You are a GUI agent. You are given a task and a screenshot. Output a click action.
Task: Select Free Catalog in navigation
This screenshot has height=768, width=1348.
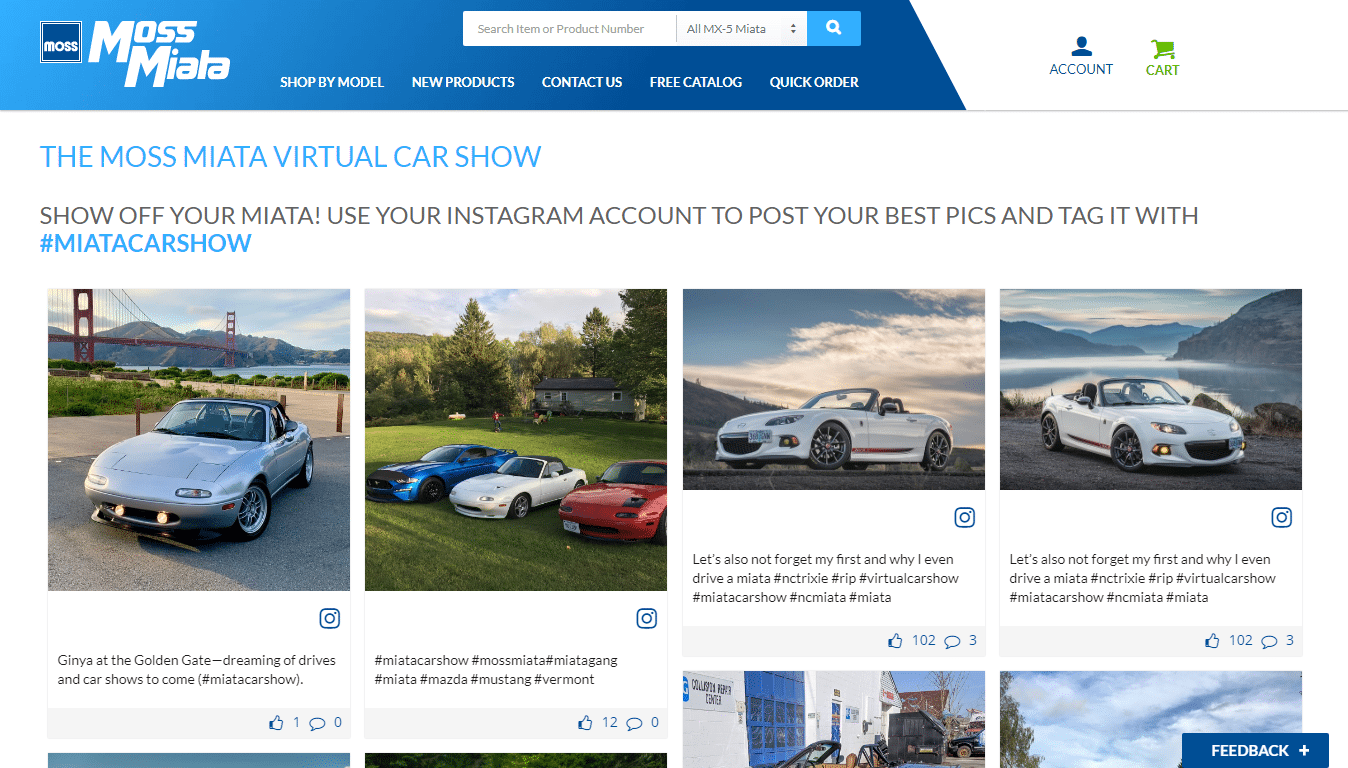point(696,82)
